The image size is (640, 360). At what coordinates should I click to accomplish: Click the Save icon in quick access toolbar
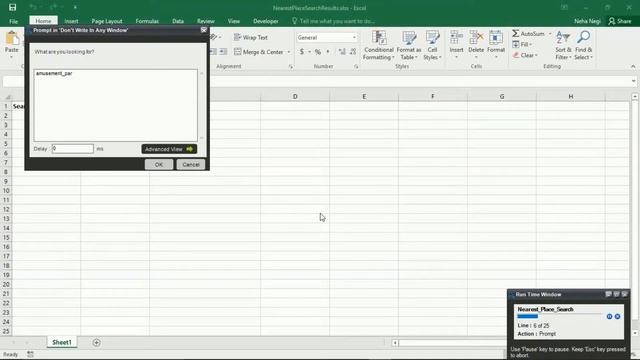point(13,7)
